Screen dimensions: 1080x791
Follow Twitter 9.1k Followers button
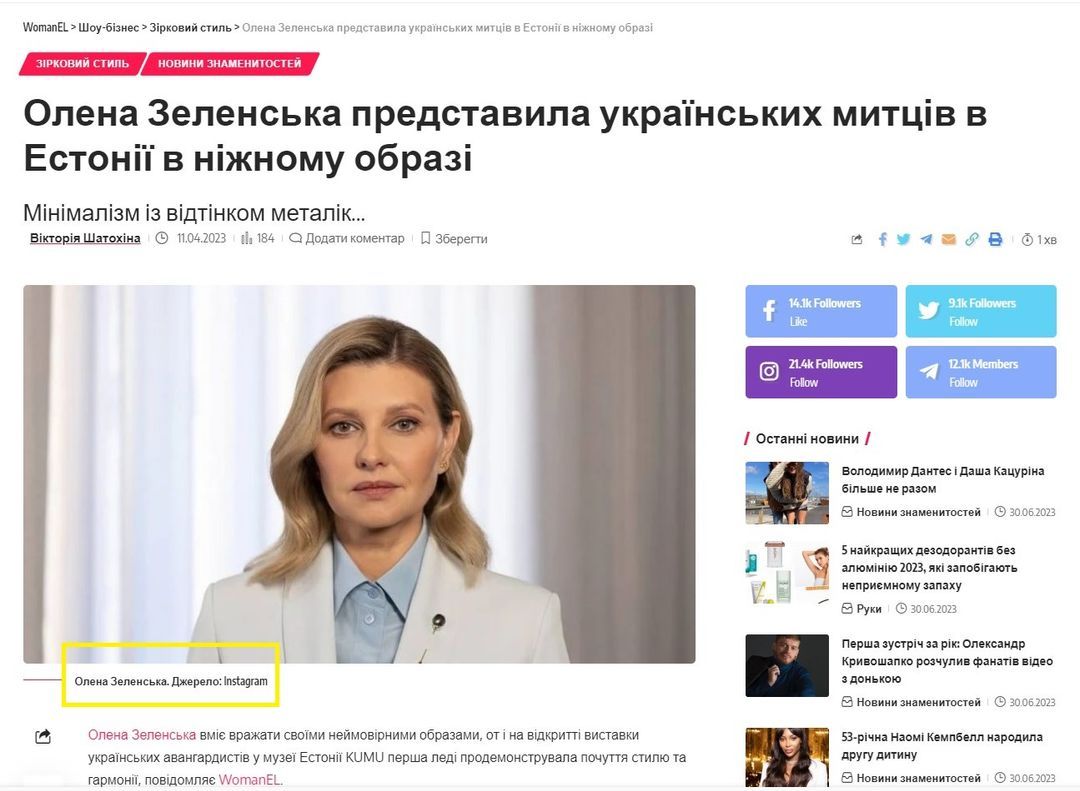click(981, 311)
